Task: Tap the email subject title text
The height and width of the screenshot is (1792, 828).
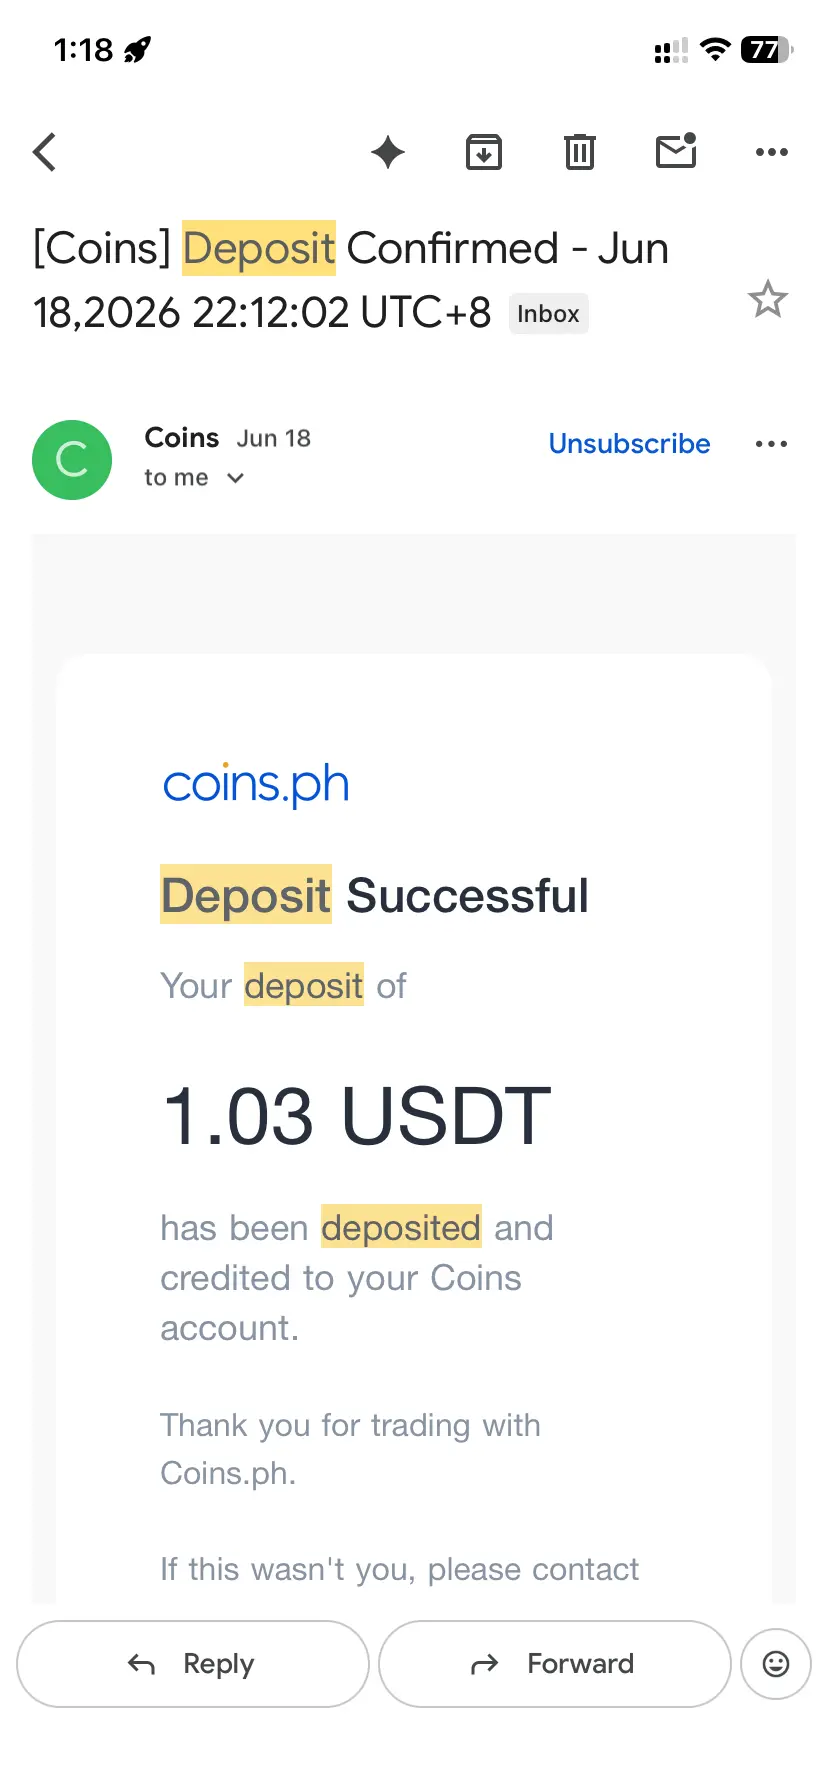Action: pyautogui.click(x=351, y=280)
